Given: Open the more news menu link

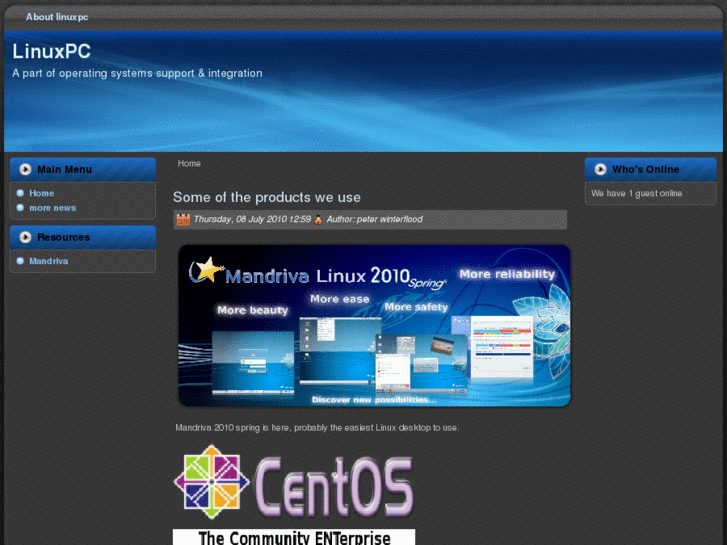Looking at the screenshot, I should tap(52, 208).
